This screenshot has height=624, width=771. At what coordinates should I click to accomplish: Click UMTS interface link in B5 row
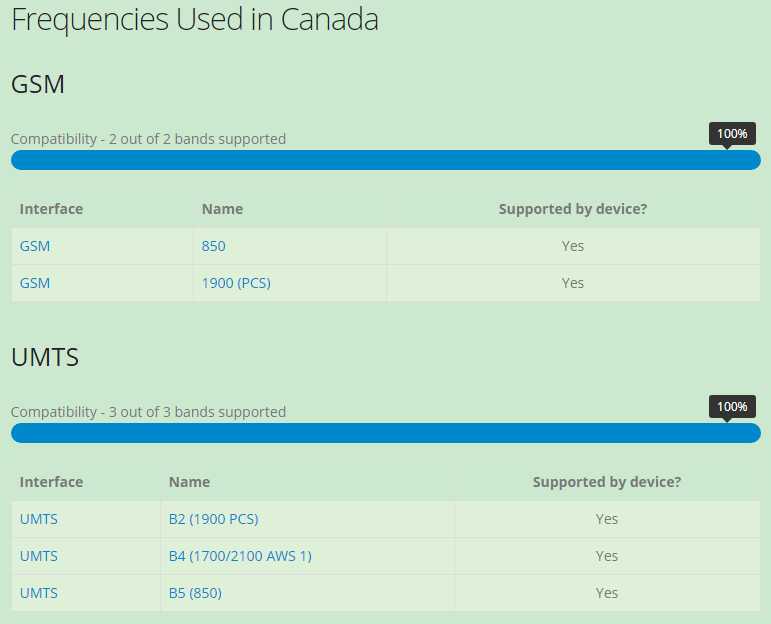[39, 593]
